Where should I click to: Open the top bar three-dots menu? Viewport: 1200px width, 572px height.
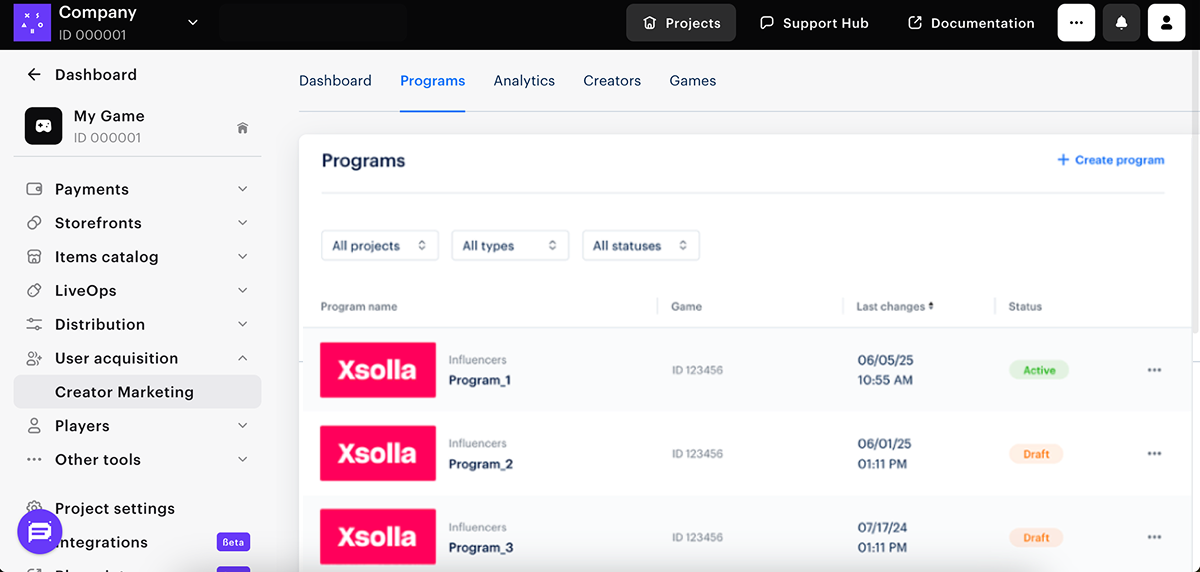[1076, 23]
